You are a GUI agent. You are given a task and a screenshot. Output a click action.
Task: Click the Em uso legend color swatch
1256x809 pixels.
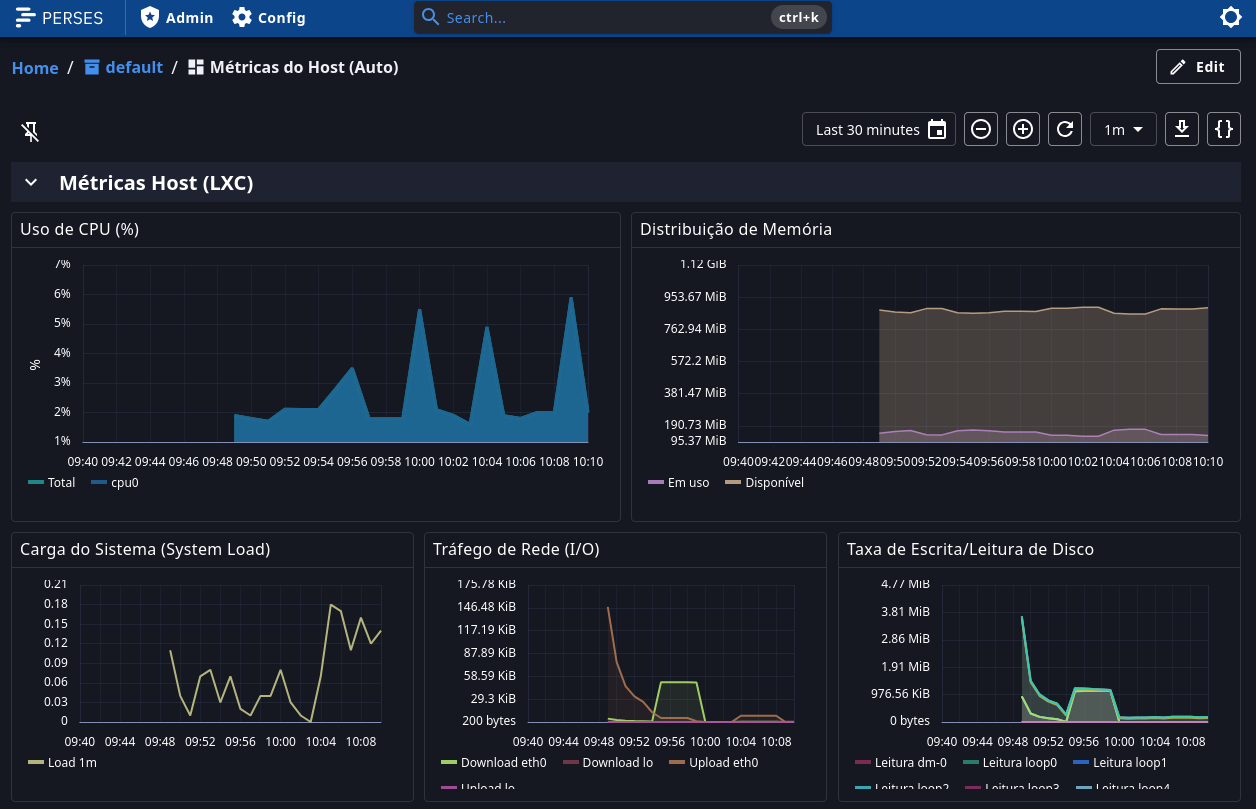656,483
